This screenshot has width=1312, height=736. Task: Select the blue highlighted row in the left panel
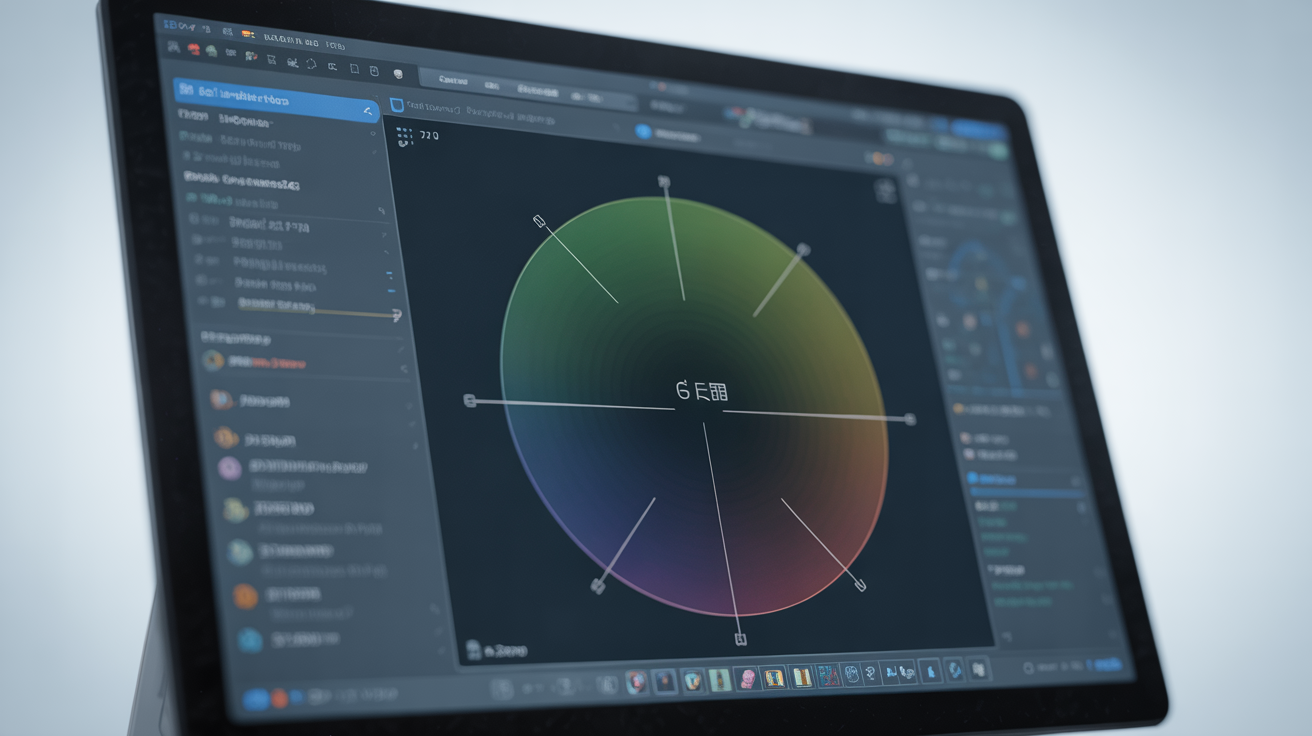tap(277, 100)
